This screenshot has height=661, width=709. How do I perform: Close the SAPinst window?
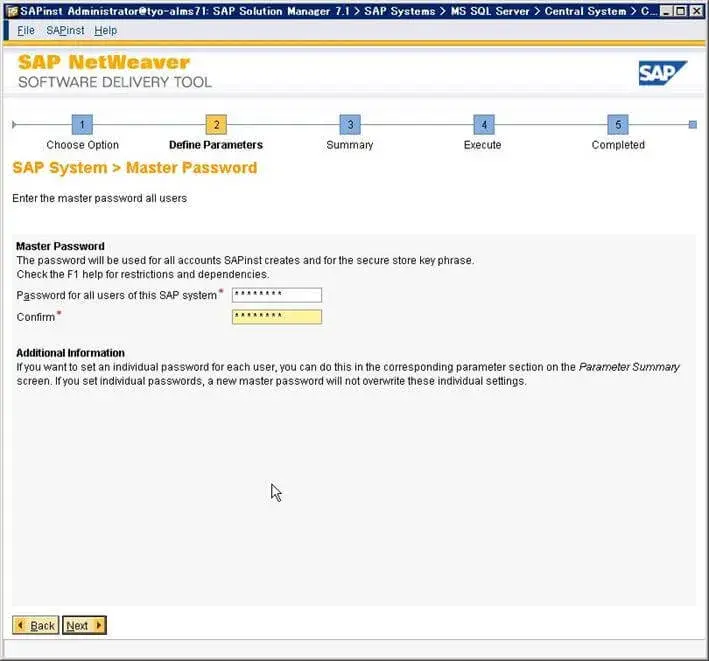point(697,11)
